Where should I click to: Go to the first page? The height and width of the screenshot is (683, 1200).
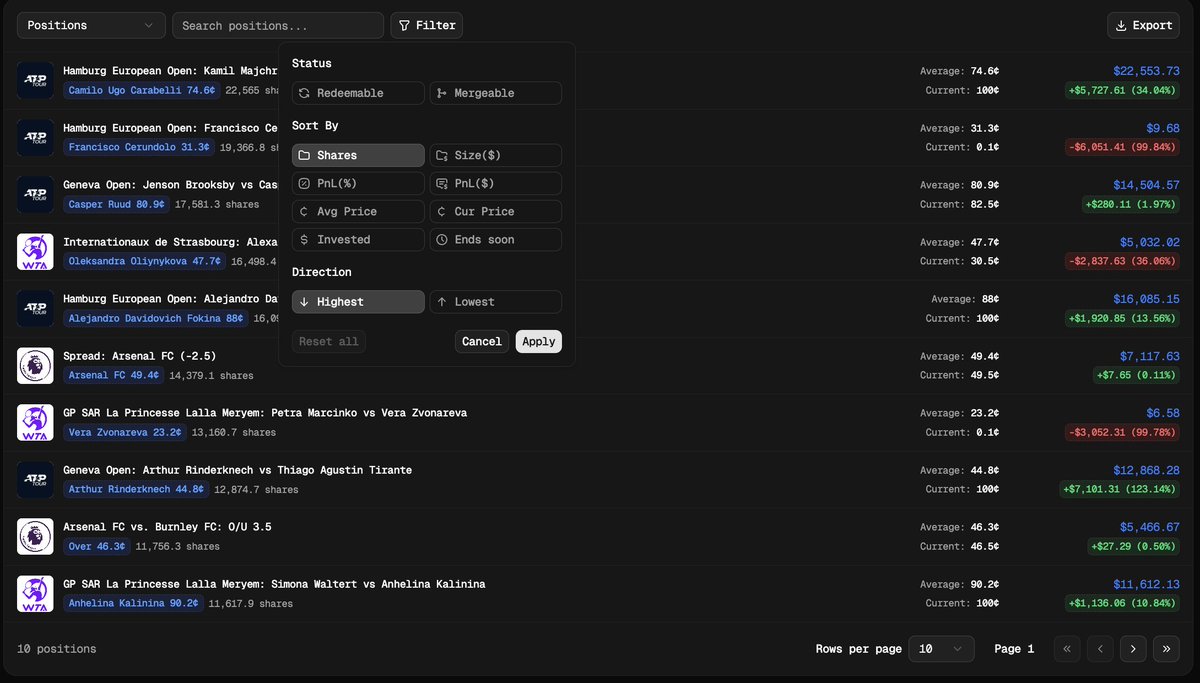[x=1067, y=649]
